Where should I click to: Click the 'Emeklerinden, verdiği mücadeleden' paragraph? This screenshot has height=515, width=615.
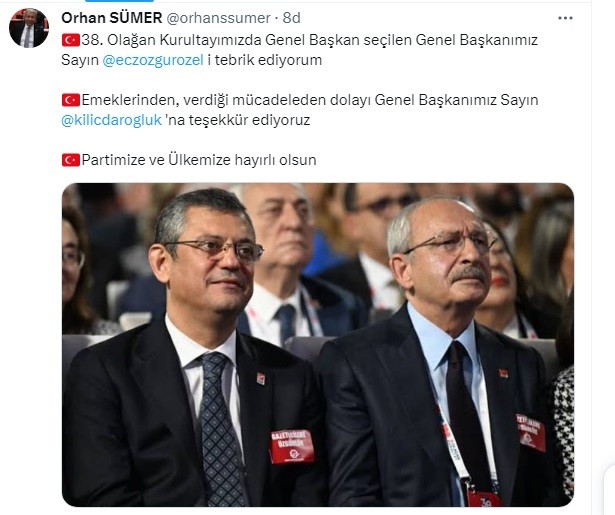pyautogui.click(x=299, y=110)
